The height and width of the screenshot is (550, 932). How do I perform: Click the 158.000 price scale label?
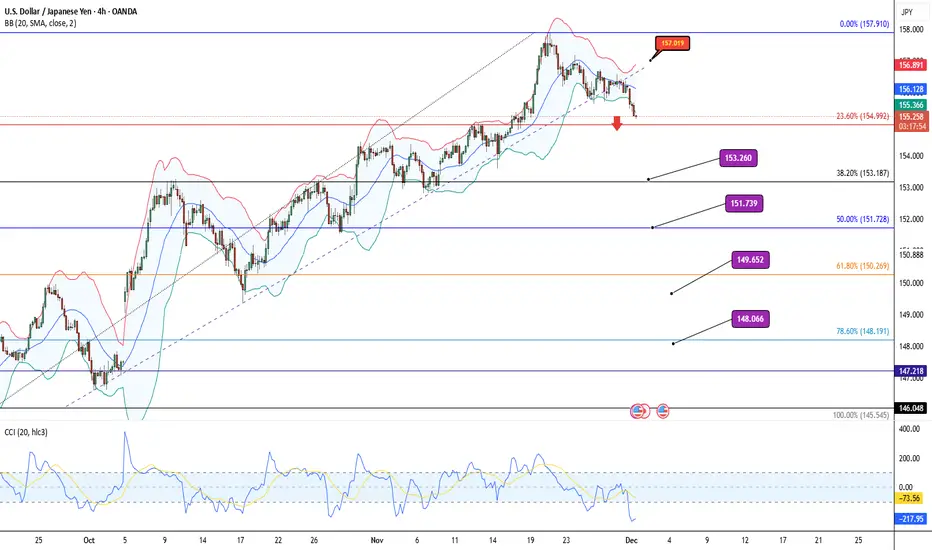click(911, 29)
